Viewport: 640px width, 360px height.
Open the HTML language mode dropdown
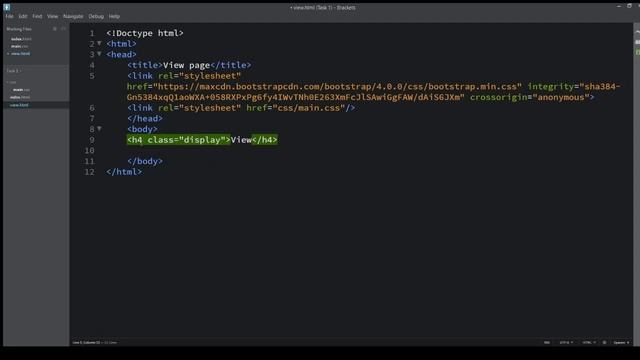(x=589, y=342)
